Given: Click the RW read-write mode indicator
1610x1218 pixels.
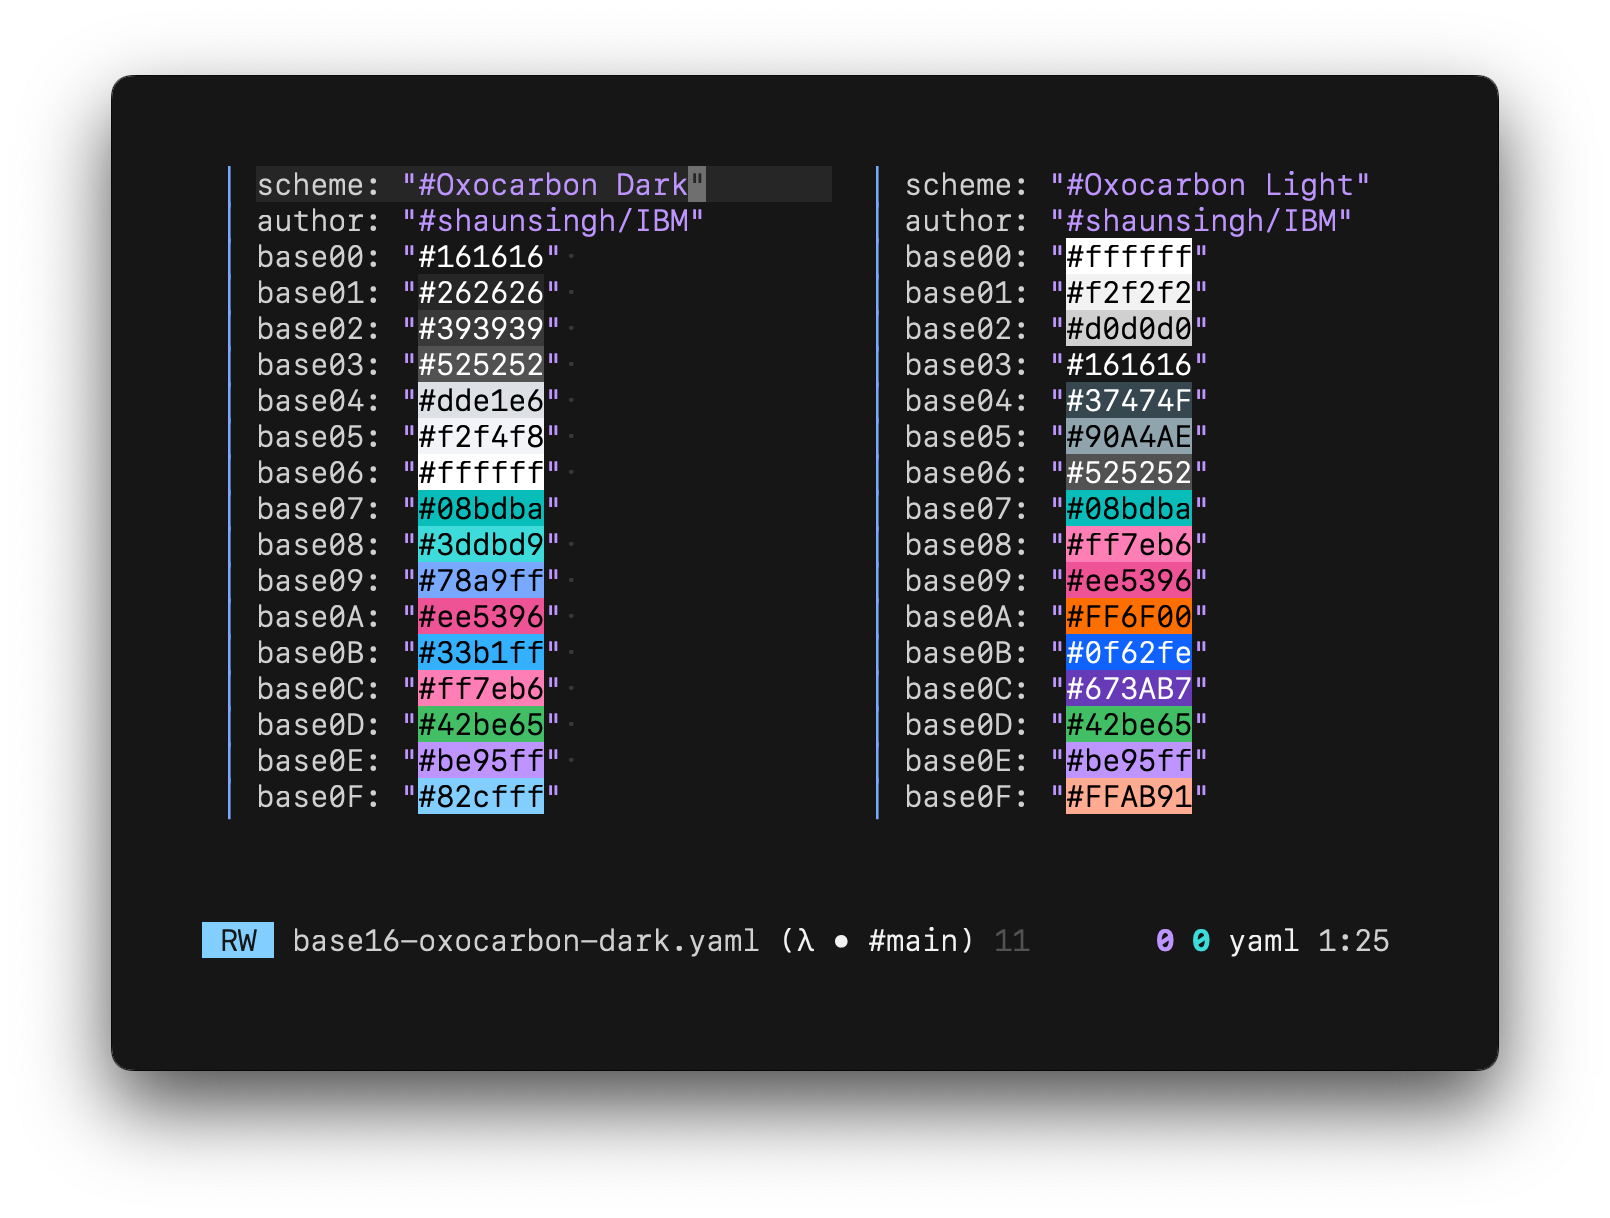Looking at the screenshot, I should (236, 940).
